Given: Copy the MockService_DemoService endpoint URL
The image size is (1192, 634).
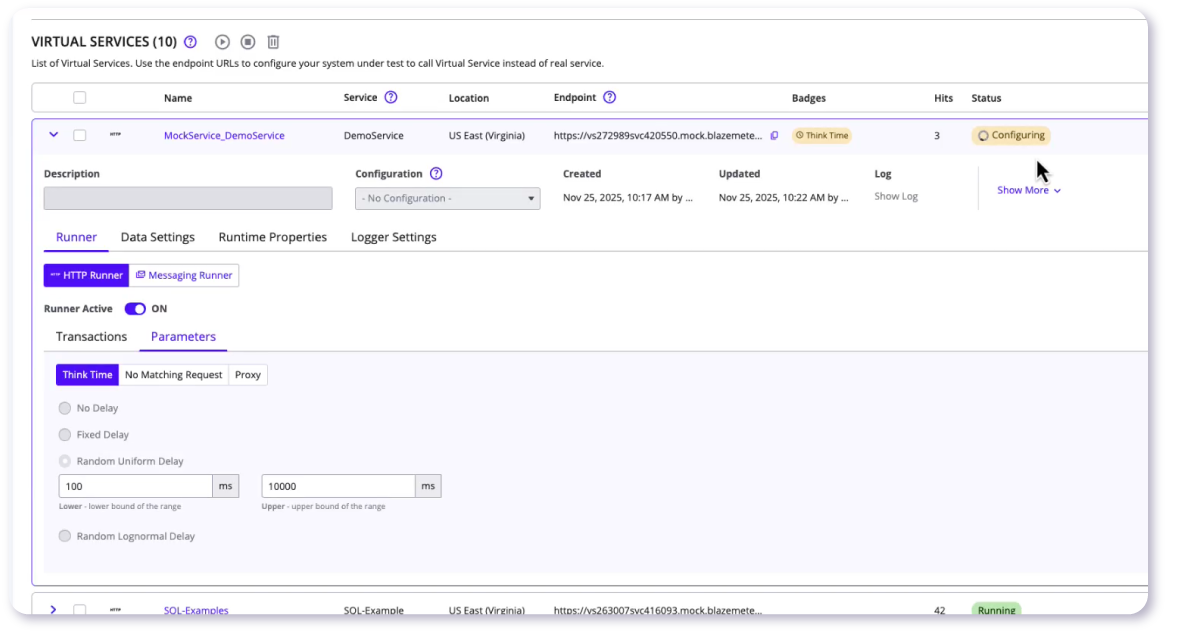Looking at the screenshot, I should [774, 136].
